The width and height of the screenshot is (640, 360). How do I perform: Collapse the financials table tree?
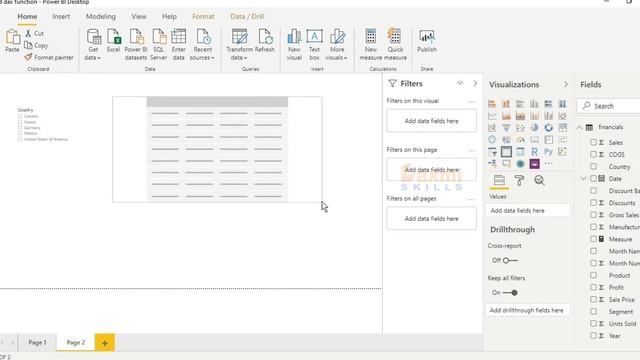[x=580, y=127]
